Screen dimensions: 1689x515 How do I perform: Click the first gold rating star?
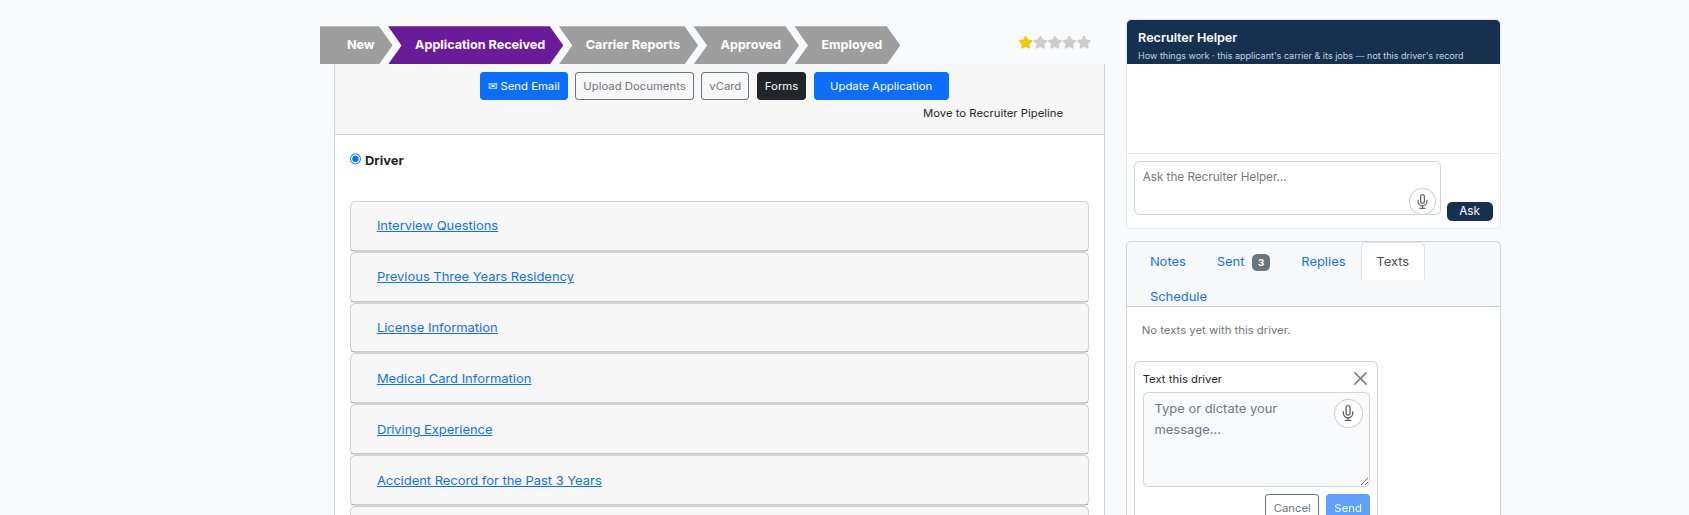click(1025, 43)
